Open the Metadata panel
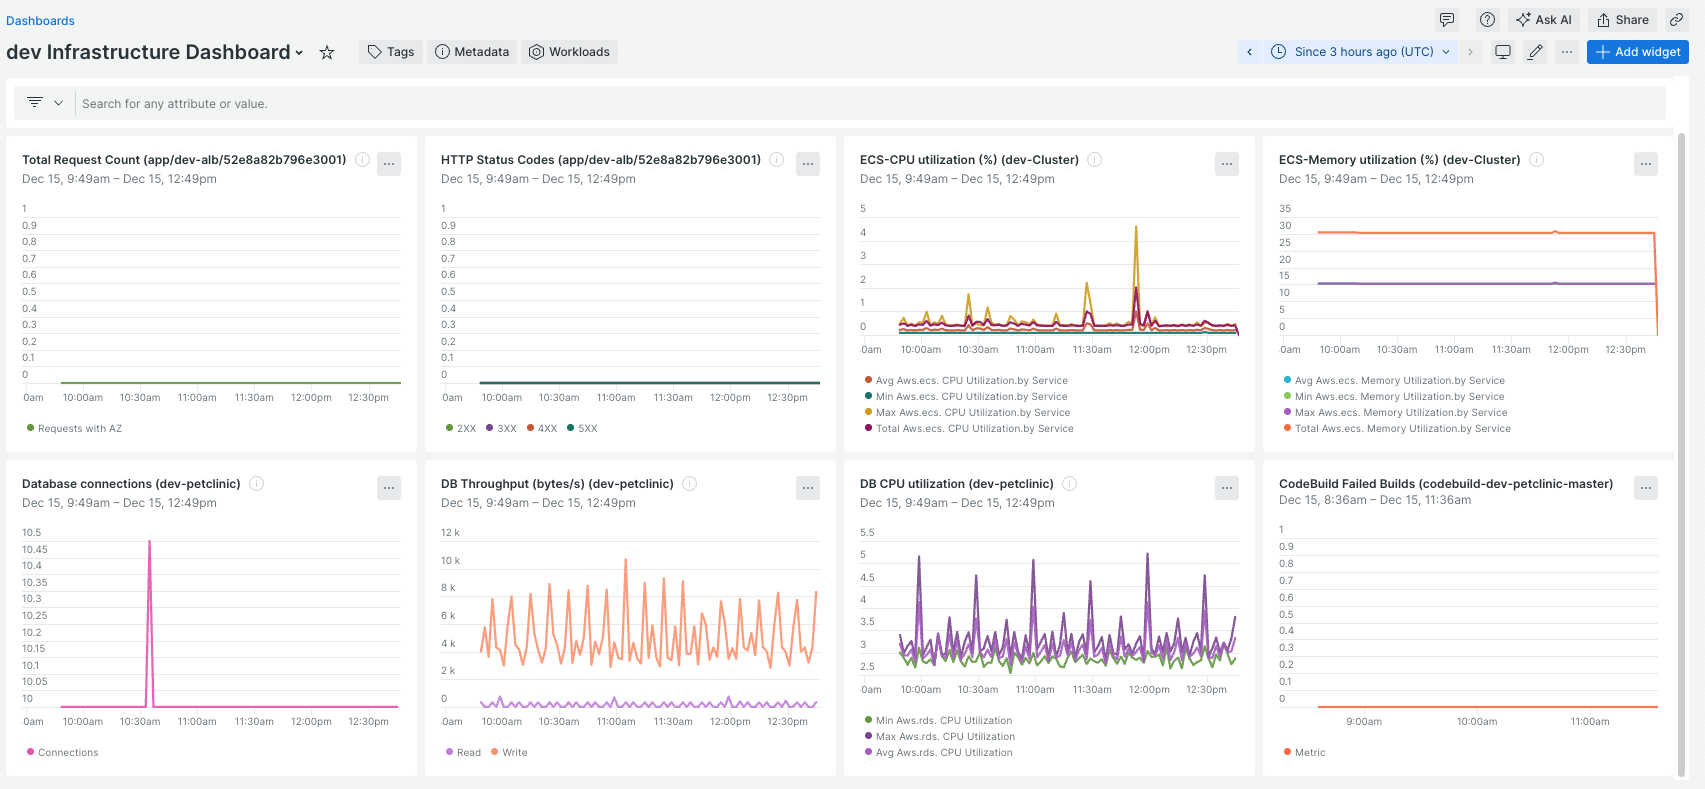Viewport: 1705px width, 789px height. click(472, 52)
